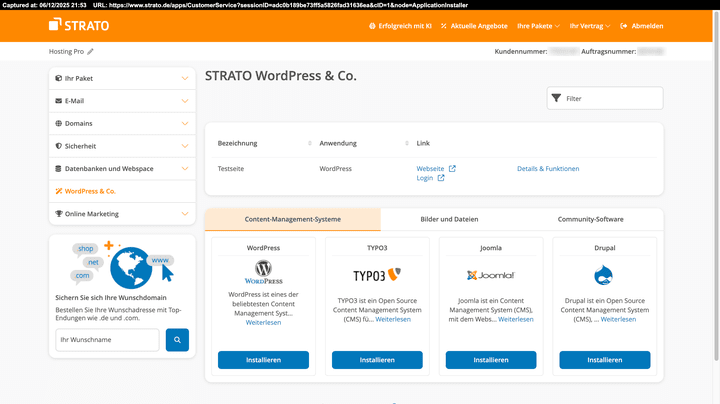Open the Ihr Vertrag dropdown

[x=590, y=26]
